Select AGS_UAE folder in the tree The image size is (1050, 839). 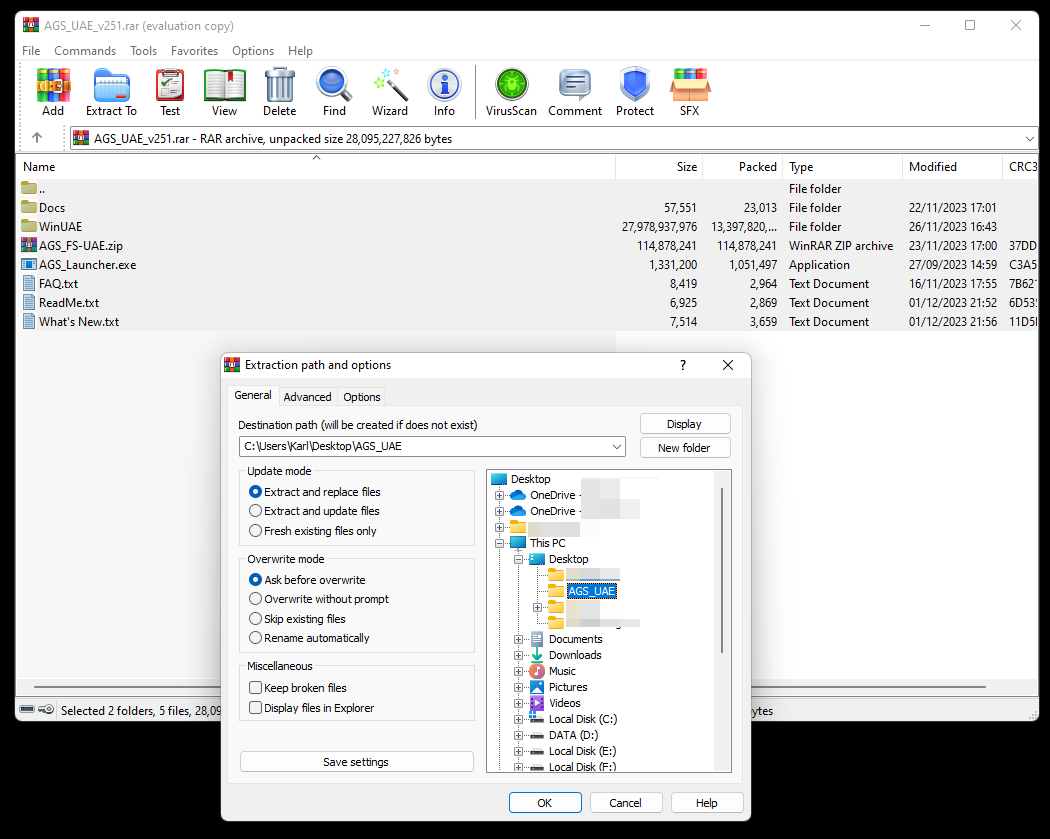(x=591, y=591)
